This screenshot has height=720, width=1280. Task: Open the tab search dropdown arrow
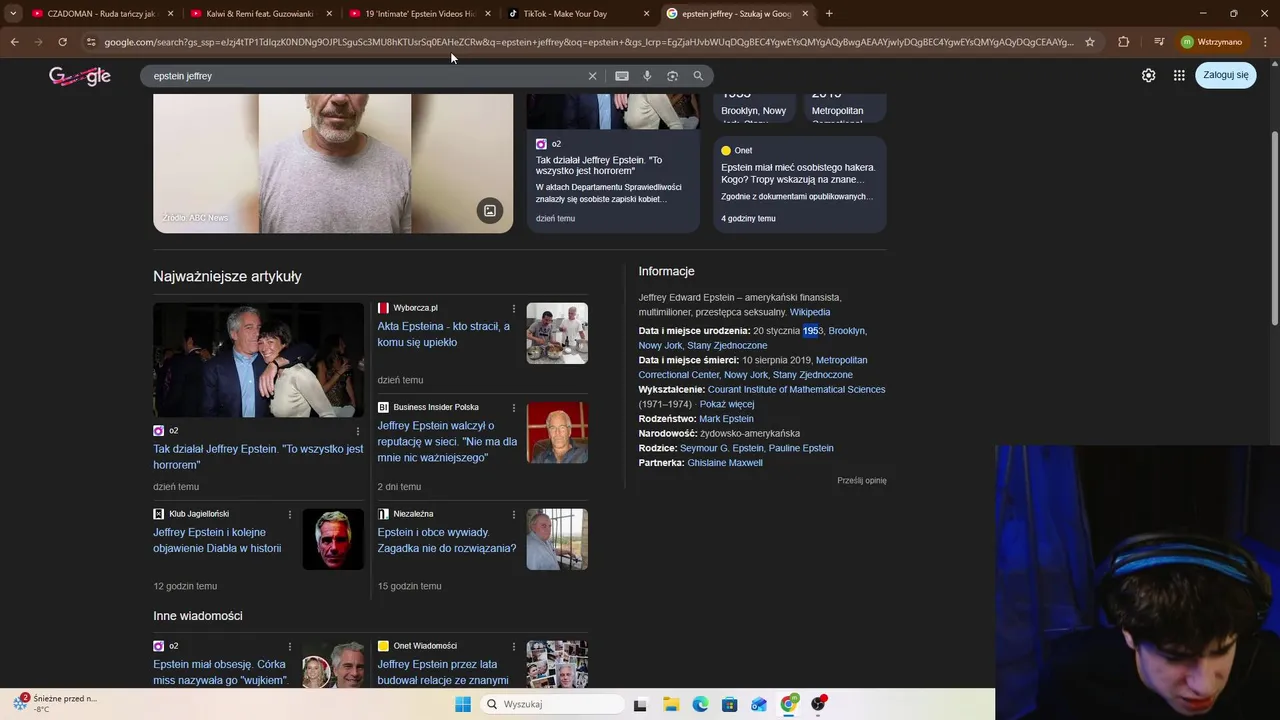[13, 14]
